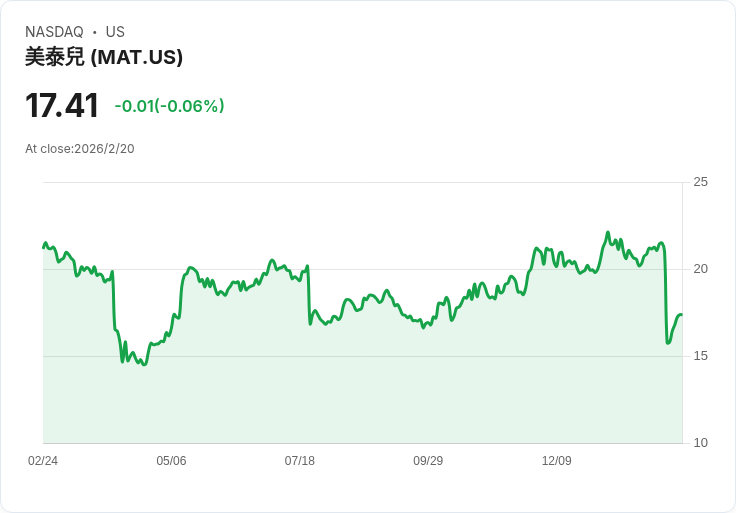Screen dimensions: 736x513
Task: Click the 20 value on the price axis
Action: 700,269
